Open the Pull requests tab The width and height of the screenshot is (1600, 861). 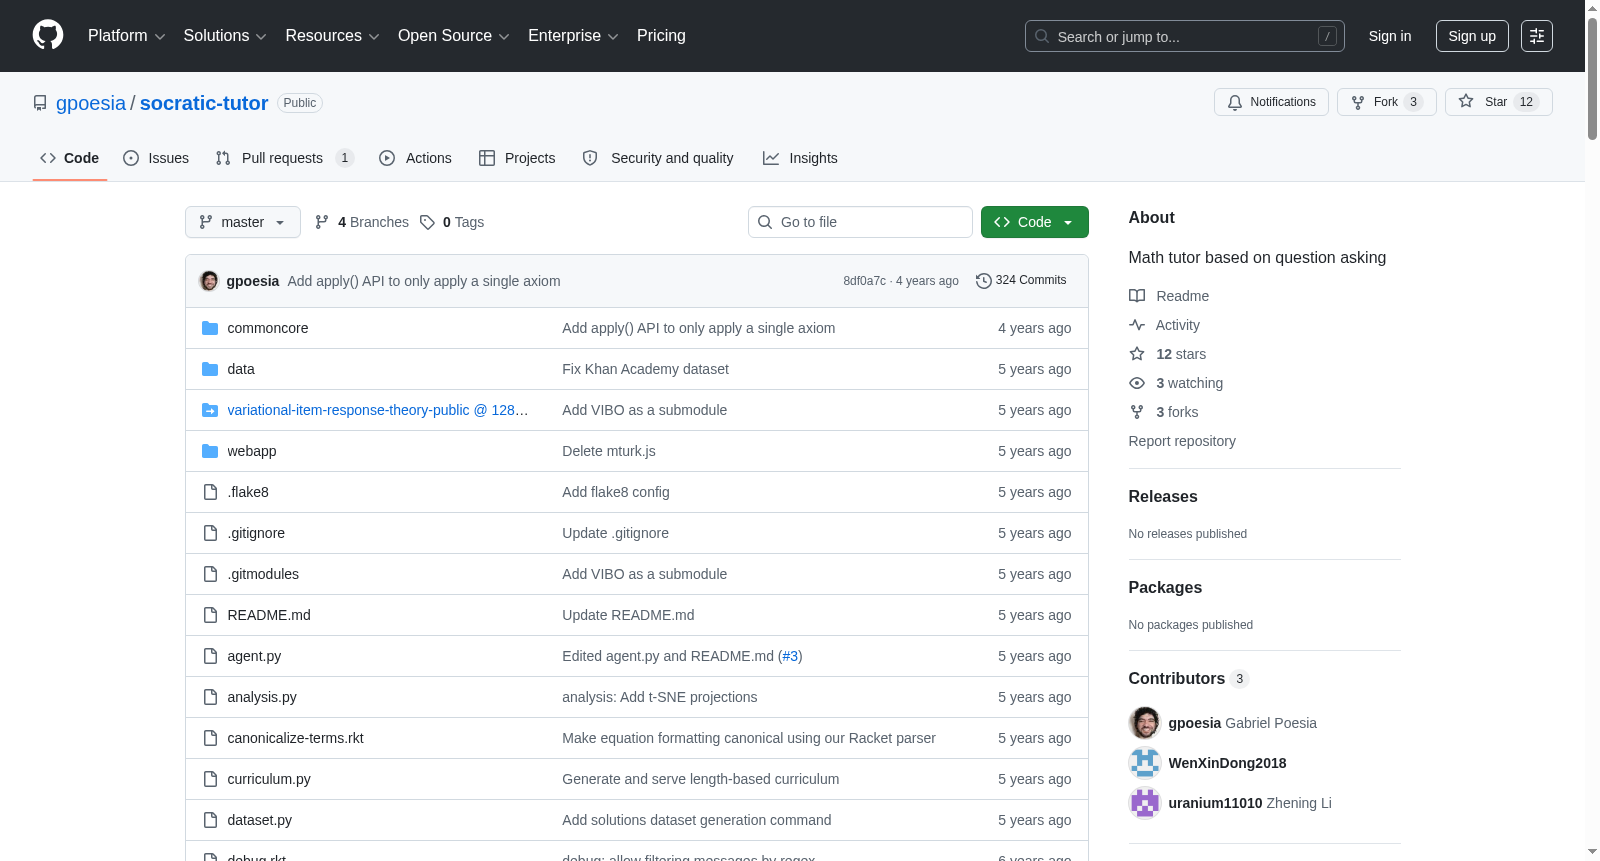284,158
